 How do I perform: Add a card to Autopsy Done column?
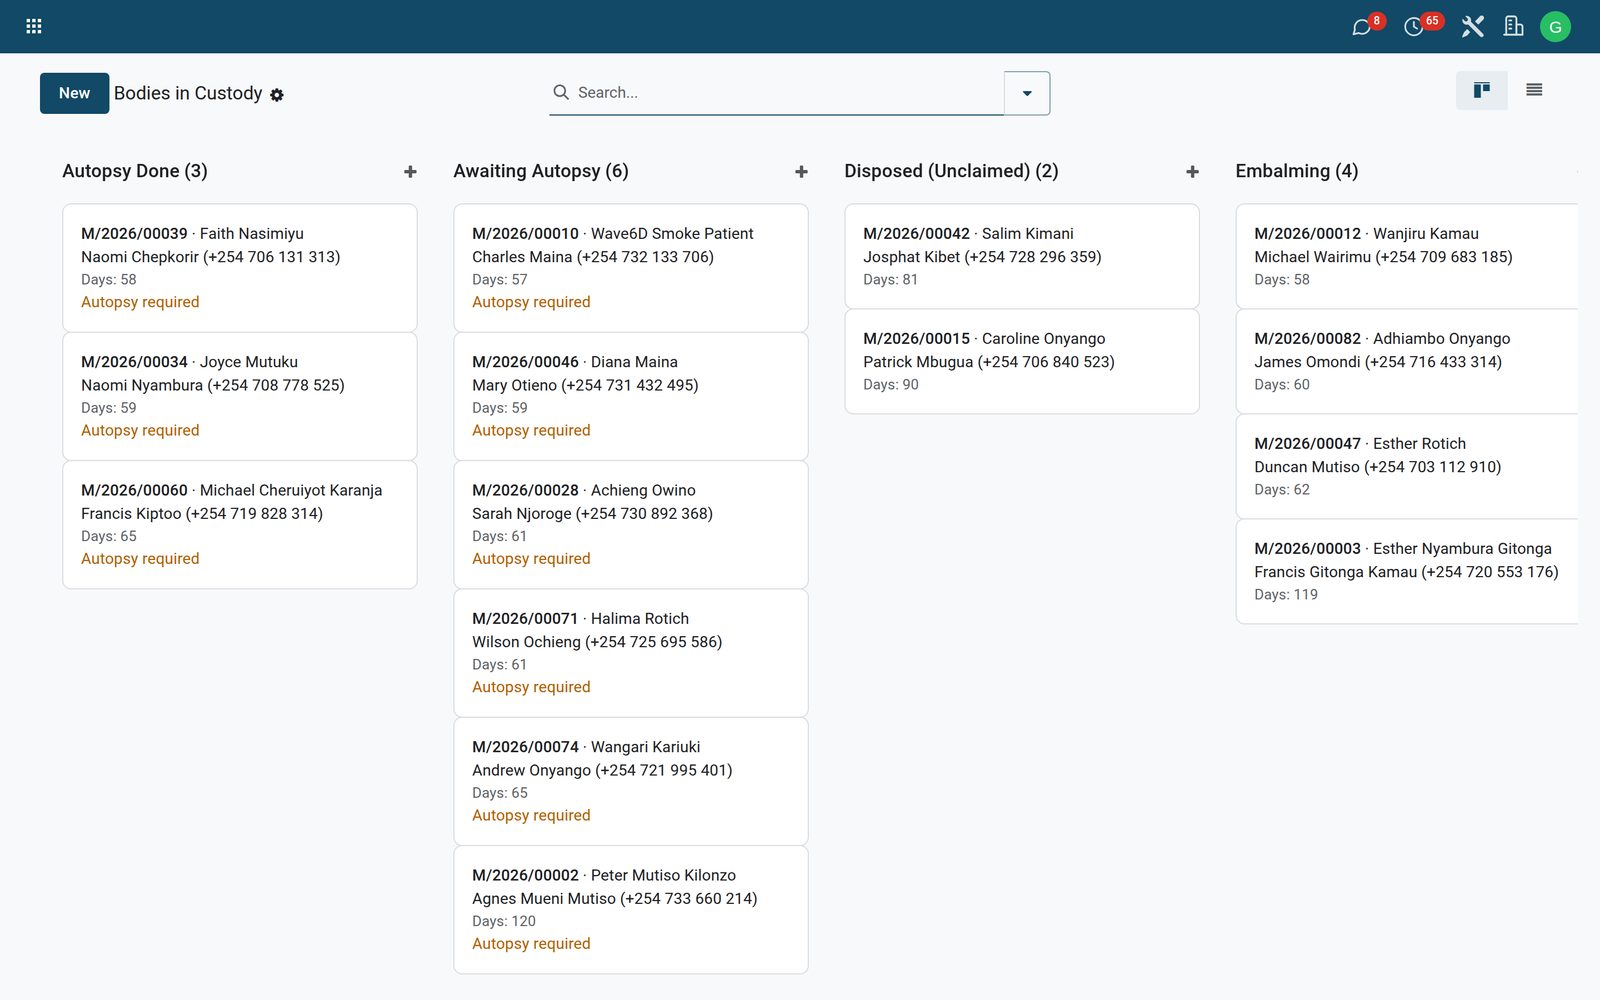410,172
